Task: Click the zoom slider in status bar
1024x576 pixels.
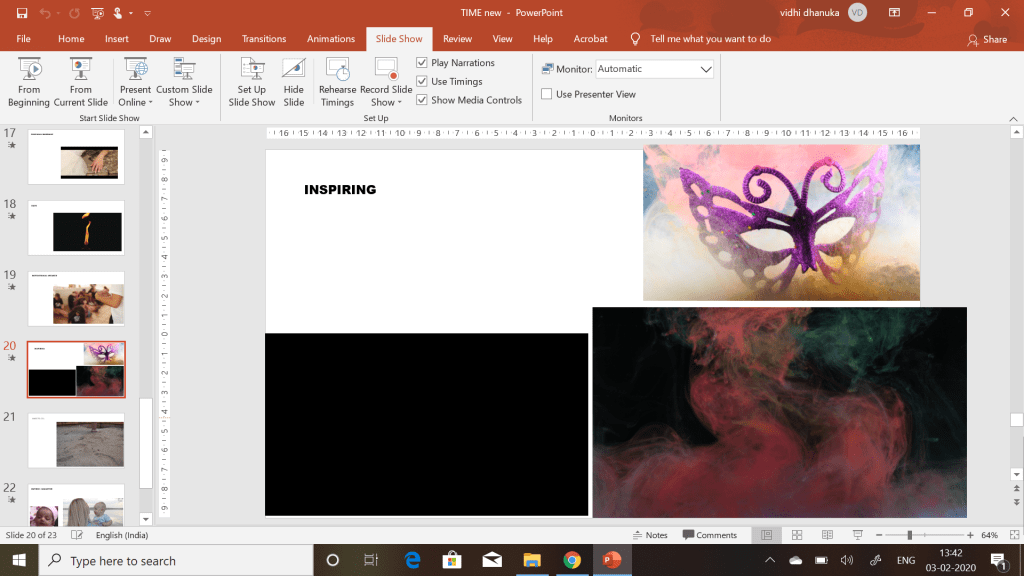Action: click(909, 535)
